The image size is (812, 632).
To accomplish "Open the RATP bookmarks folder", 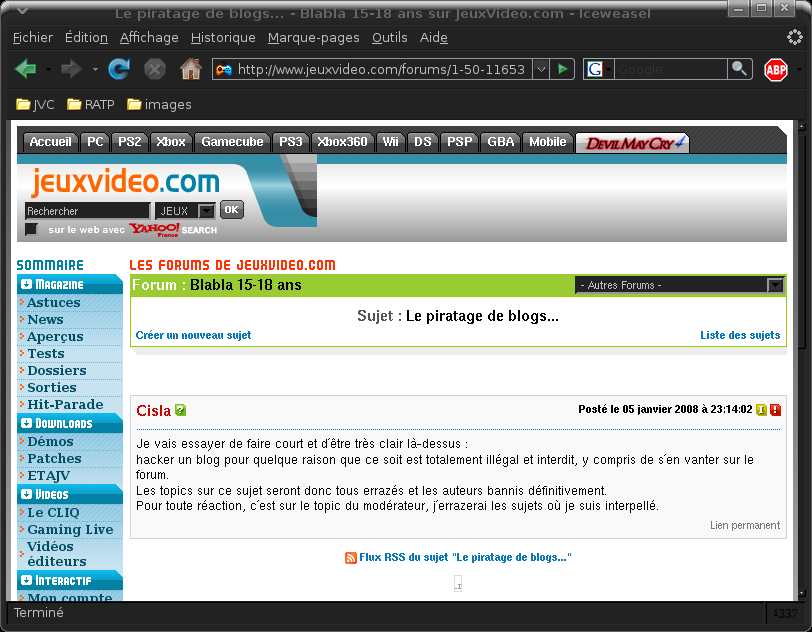I will tap(91, 105).
